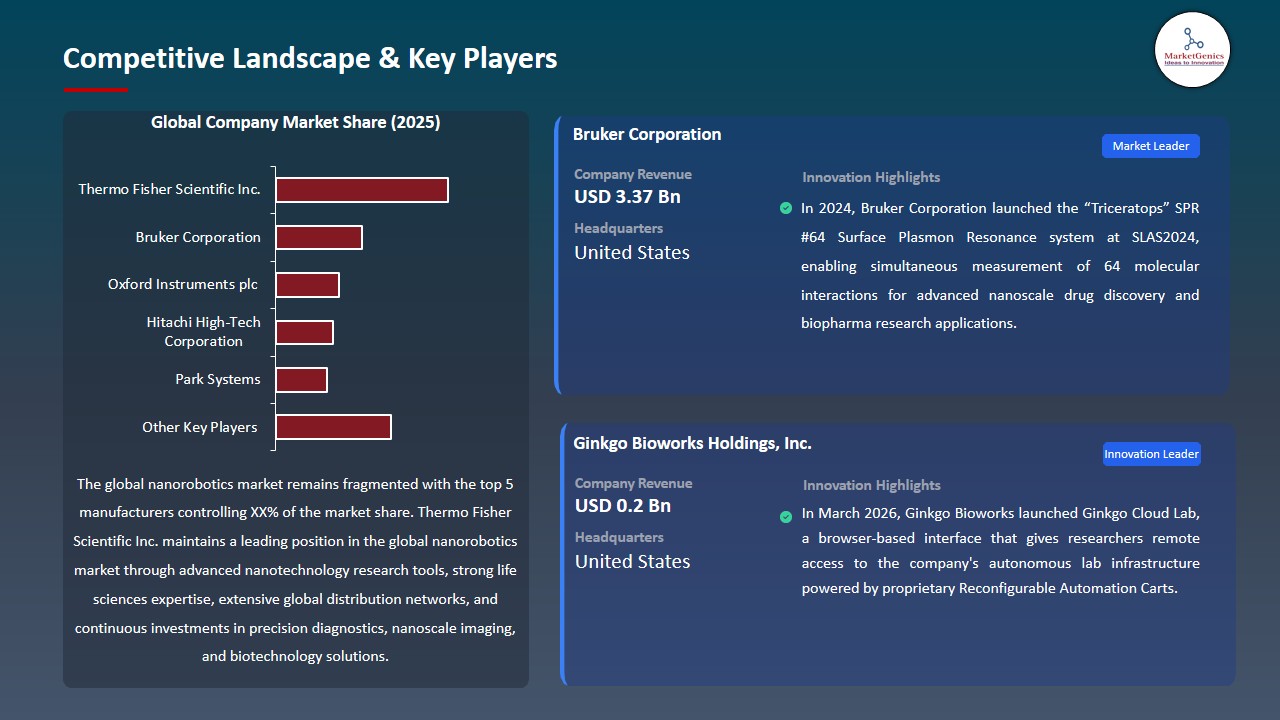The image size is (1280, 720).
Task: Click United States in the Bruker card
Action: 632,253
